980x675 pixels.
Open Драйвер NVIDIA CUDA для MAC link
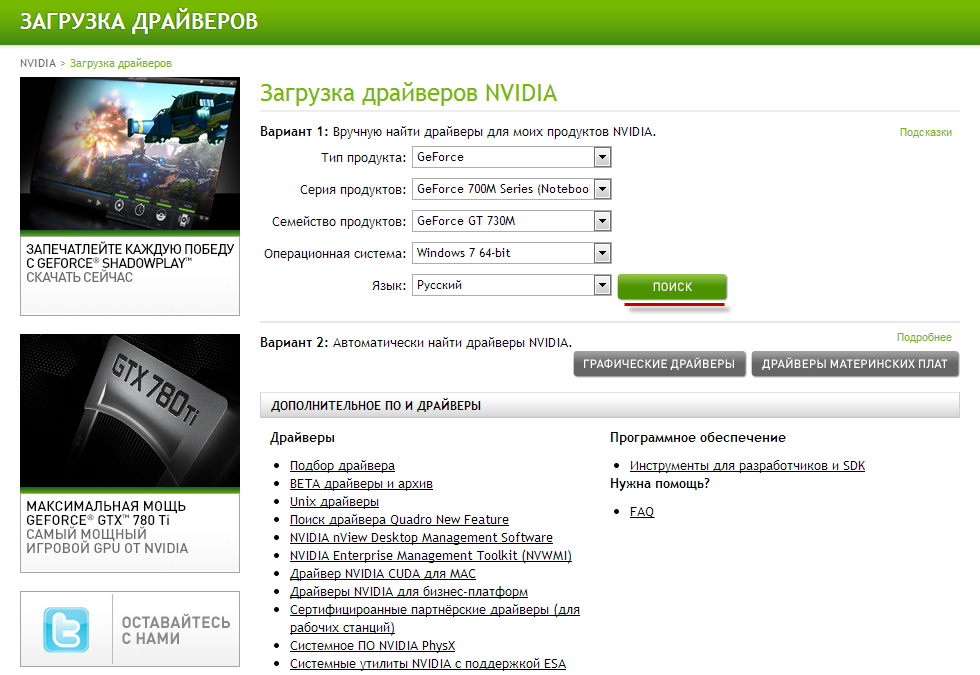point(382,574)
